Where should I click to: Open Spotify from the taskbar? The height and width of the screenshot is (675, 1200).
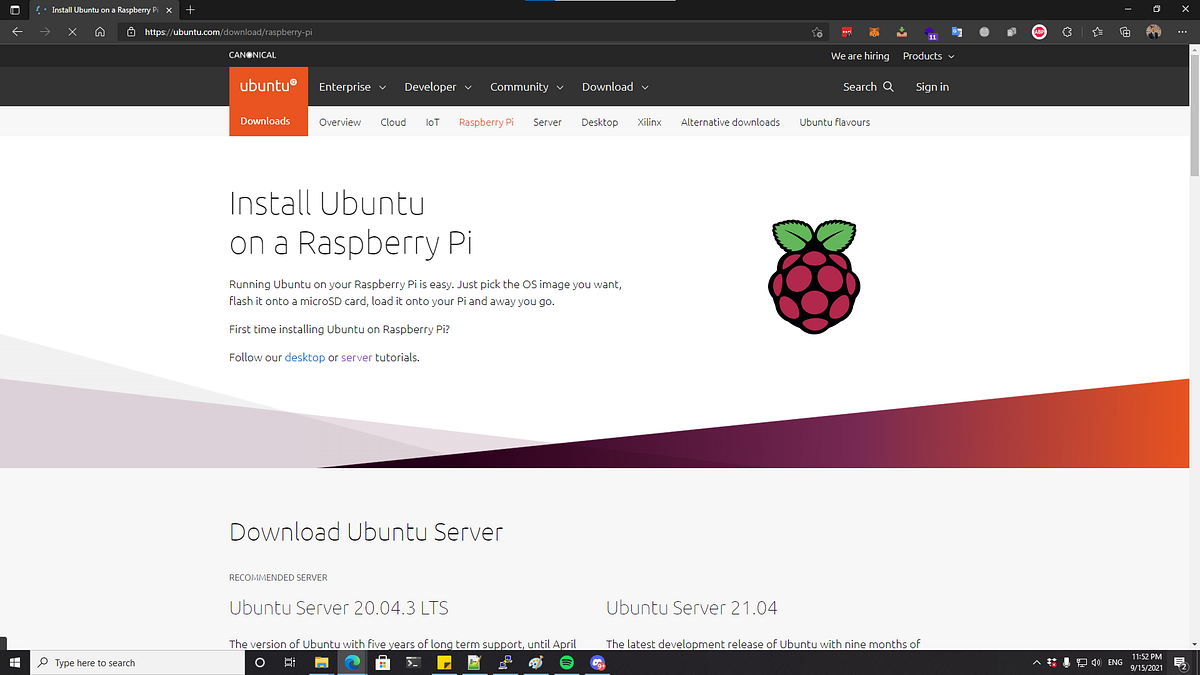click(567, 662)
